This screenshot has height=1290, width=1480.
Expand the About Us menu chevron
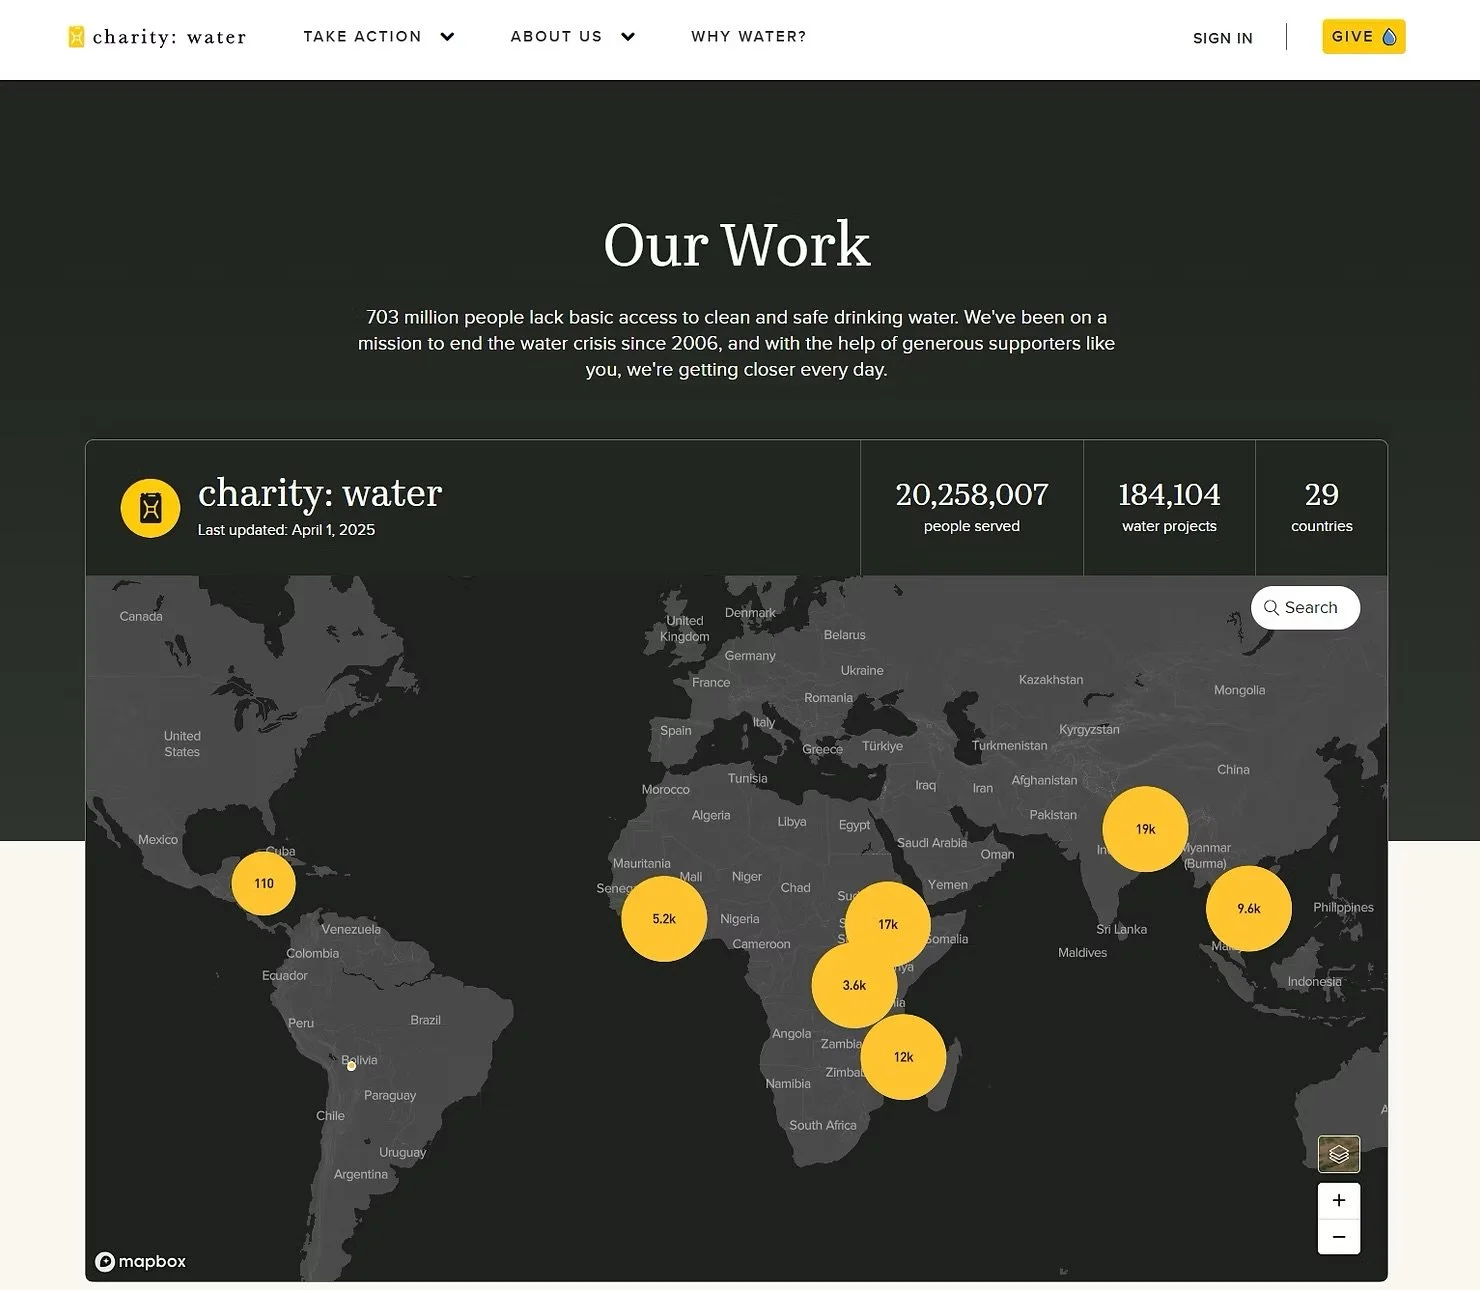click(628, 37)
